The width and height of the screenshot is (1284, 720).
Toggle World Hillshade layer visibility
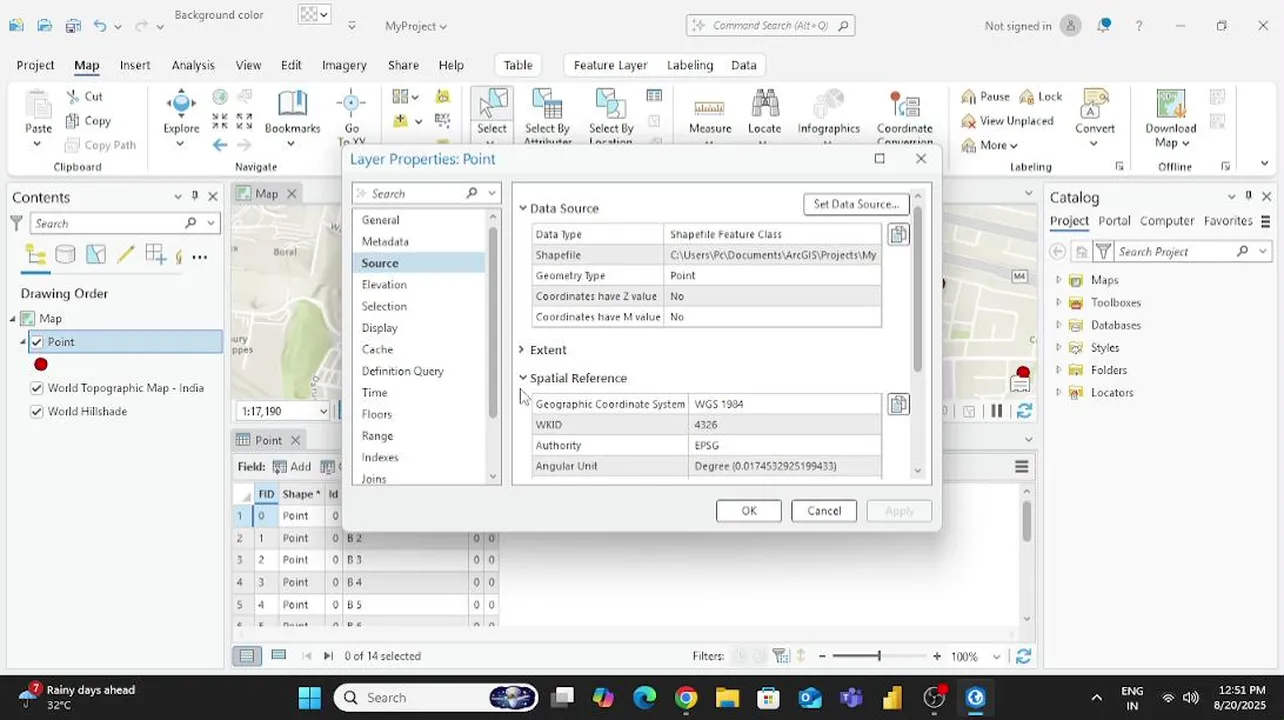(37, 411)
